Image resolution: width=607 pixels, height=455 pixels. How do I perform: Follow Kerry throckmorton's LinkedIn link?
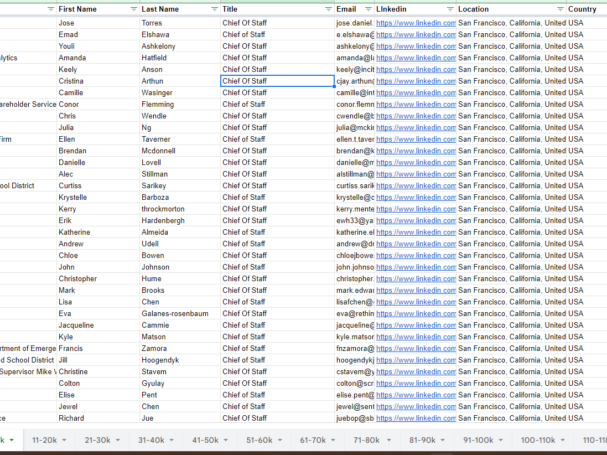[415, 209]
